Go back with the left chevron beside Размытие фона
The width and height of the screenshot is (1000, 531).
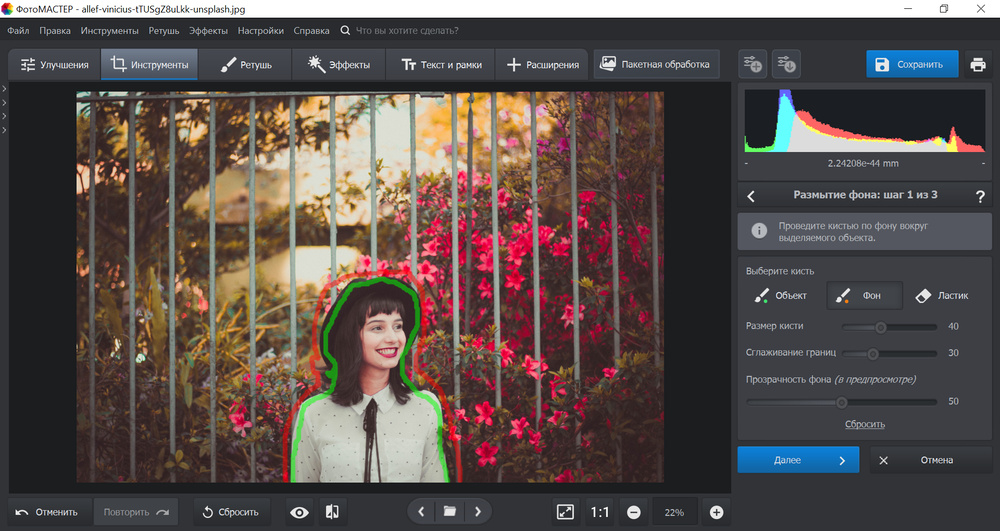click(752, 197)
